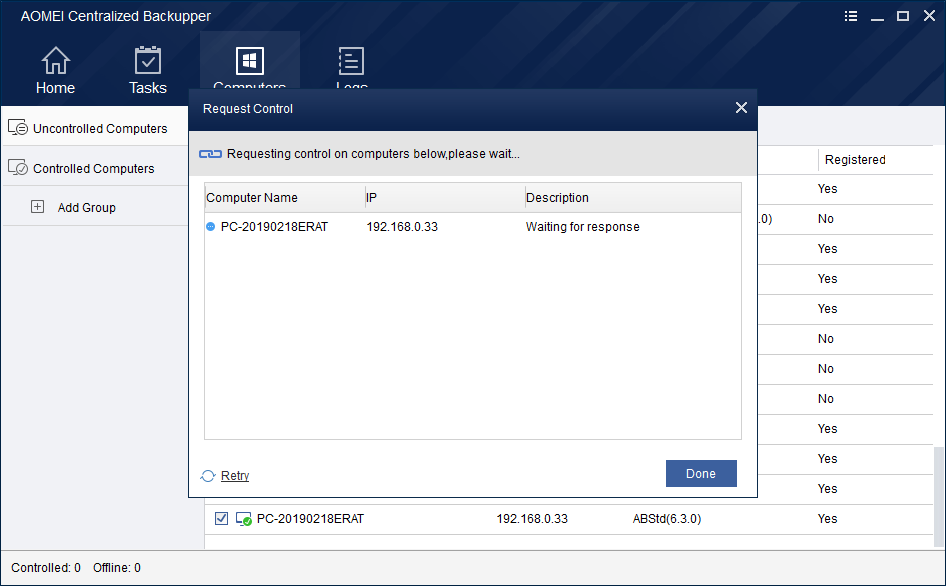Click the Registered column header
946x586 pixels.
(855, 160)
